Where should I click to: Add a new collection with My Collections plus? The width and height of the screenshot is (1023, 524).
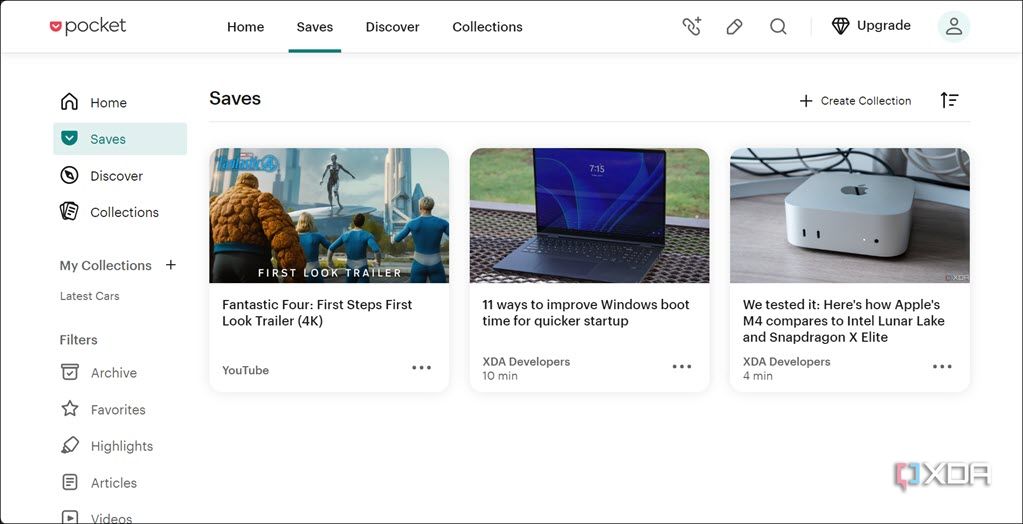[x=171, y=265]
